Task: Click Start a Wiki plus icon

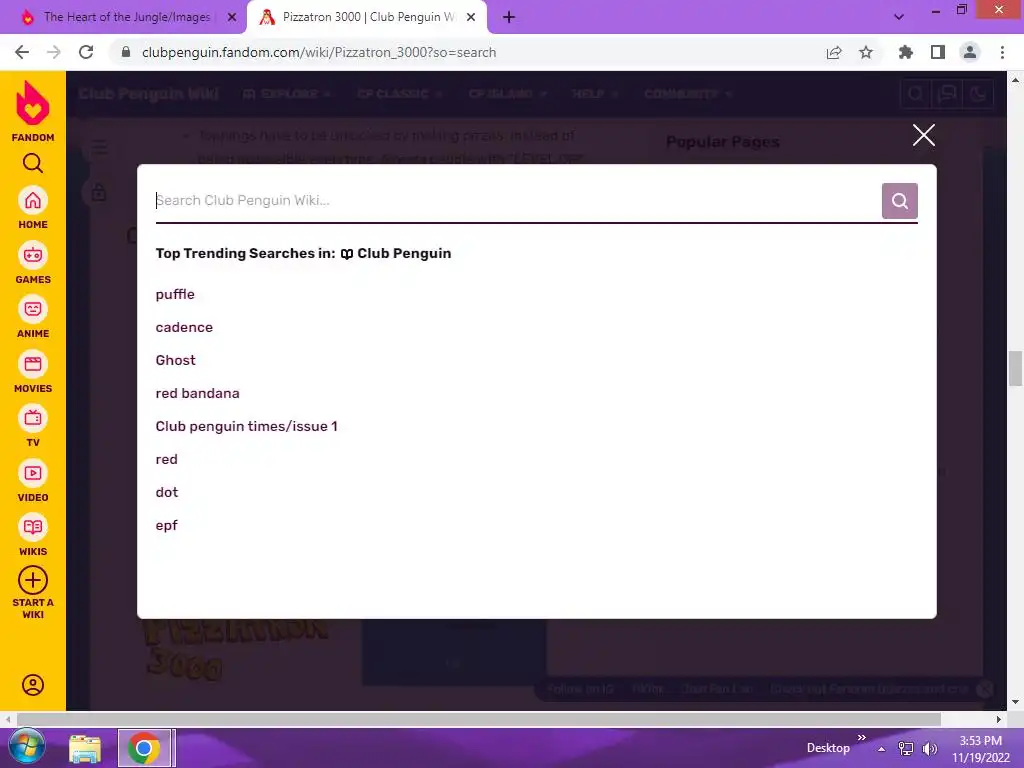Action: (33, 580)
